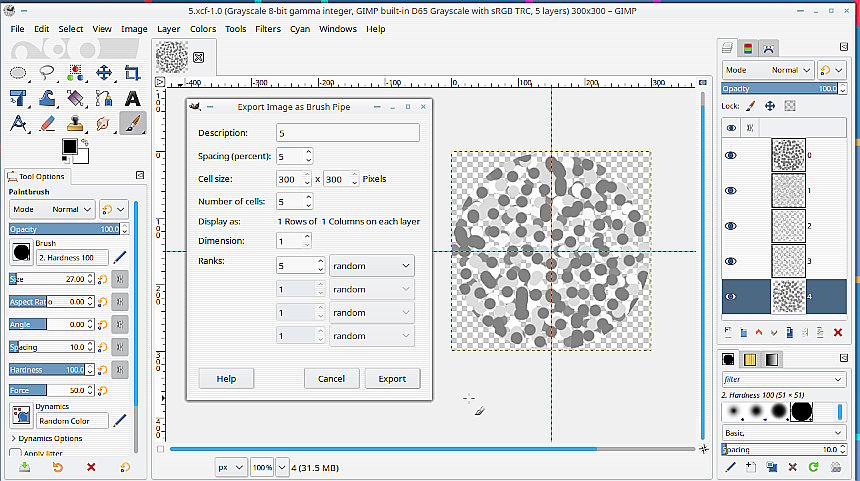
Task: Click the Export button
Action: pyautogui.click(x=392, y=379)
